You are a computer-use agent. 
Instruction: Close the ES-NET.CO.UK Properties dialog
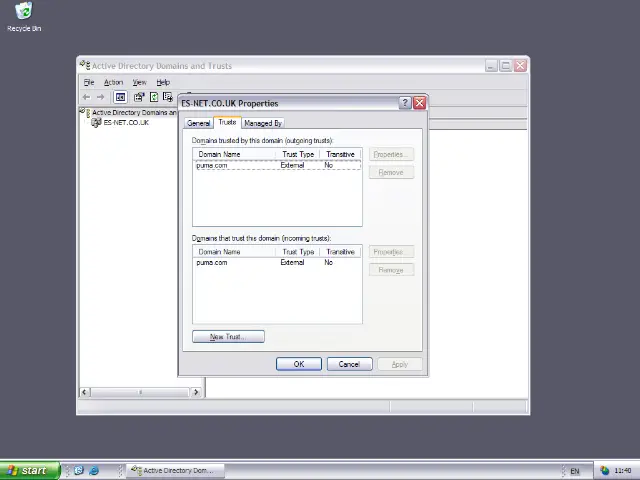(x=420, y=103)
